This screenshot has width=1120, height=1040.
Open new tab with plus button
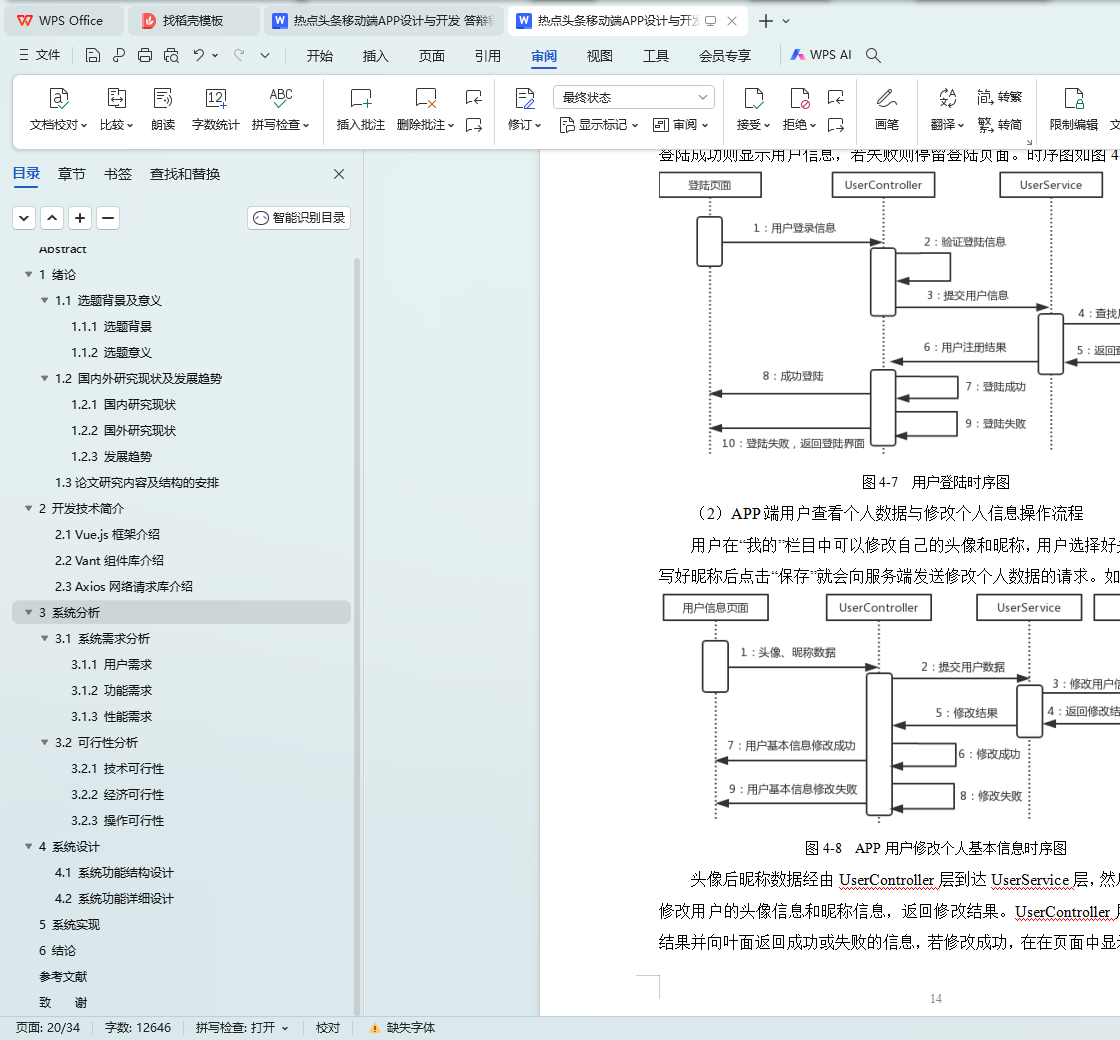766,21
